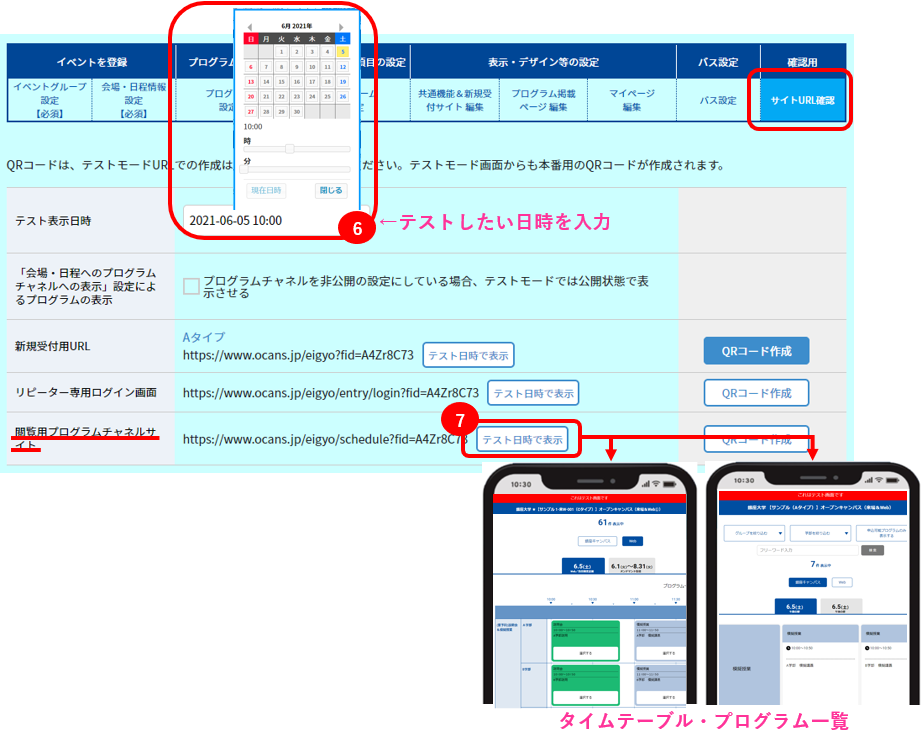924x731 pixels.
Task: Select June 6 in the calendar
Action: click(251, 67)
